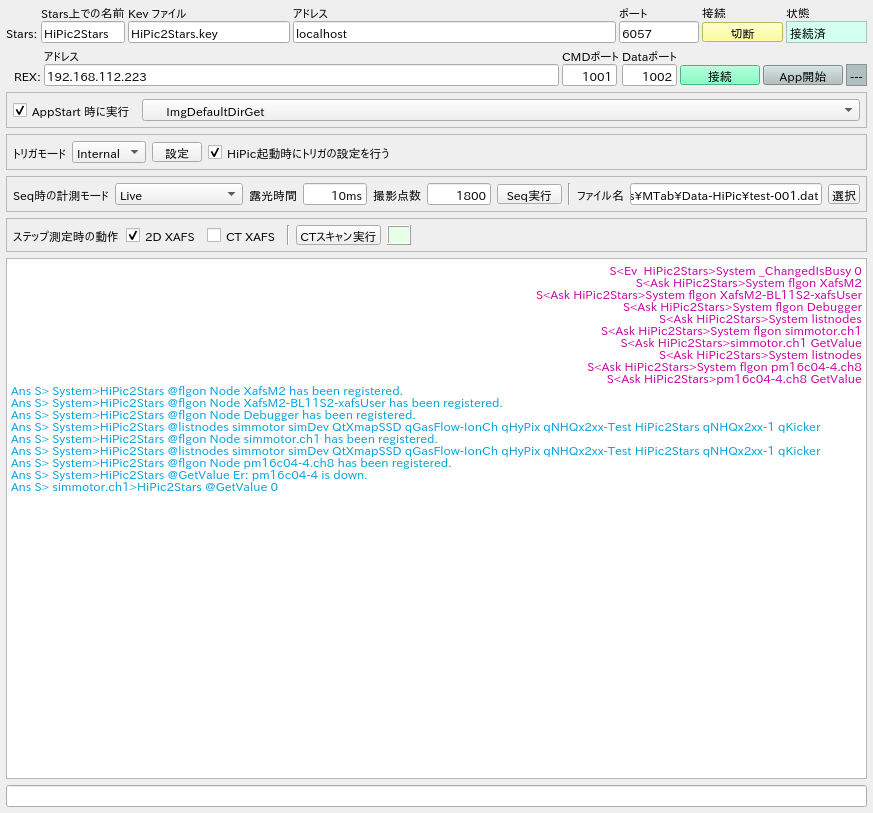Screen dimensions: 873x813
Task: Click the pale green CT status indicator
Action: pyautogui.click(x=399, y=236)
